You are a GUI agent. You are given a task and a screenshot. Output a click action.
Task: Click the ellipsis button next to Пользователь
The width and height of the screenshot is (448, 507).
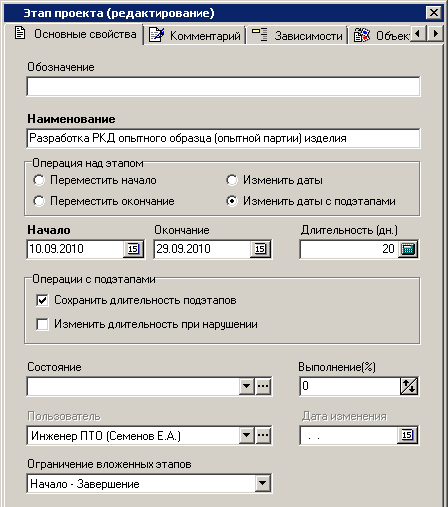(263, 435)
